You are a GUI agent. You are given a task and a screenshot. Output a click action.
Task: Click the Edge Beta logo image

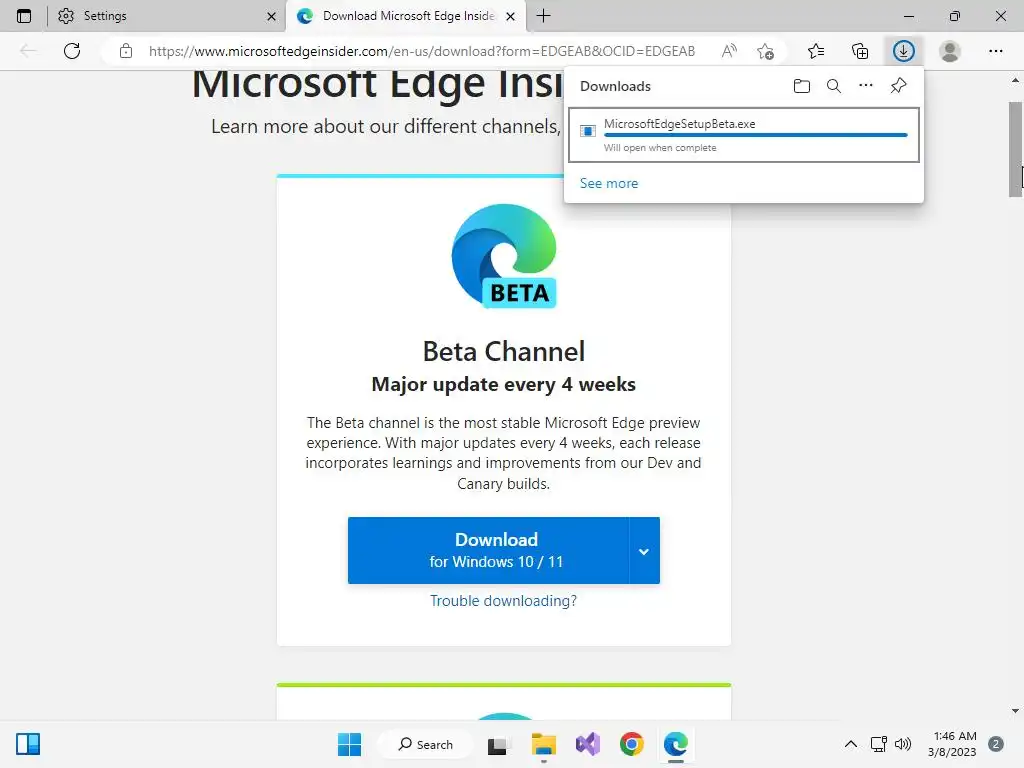tap(504, 256)
